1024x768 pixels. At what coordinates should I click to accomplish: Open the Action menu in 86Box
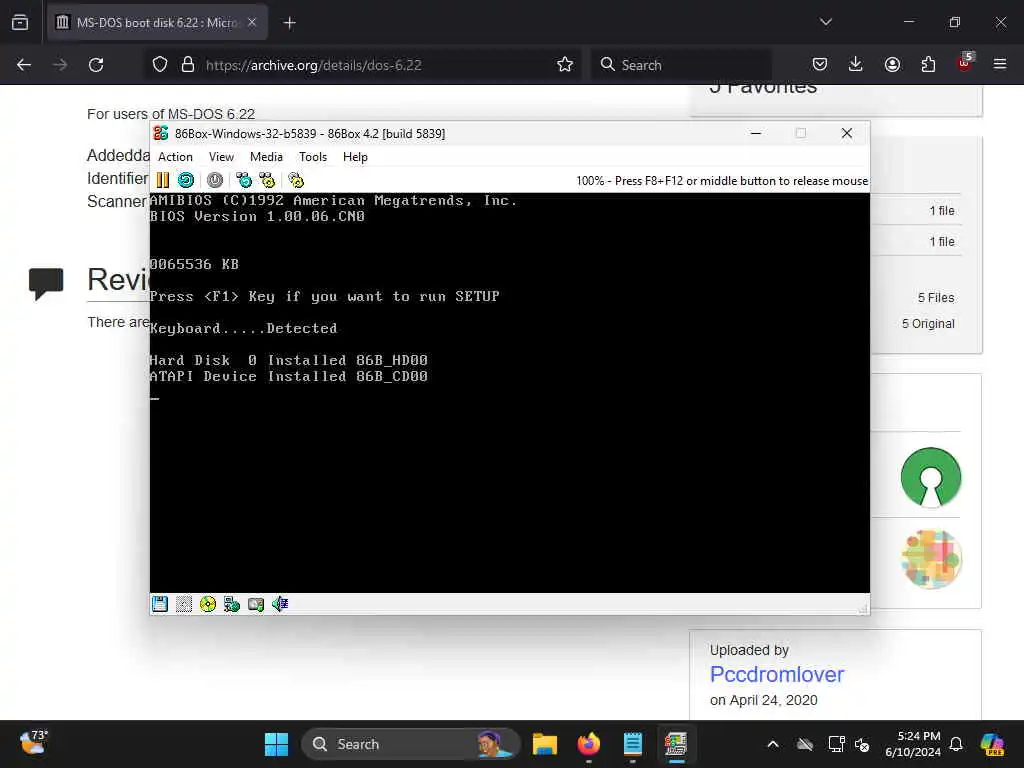(x=175, y=157)
